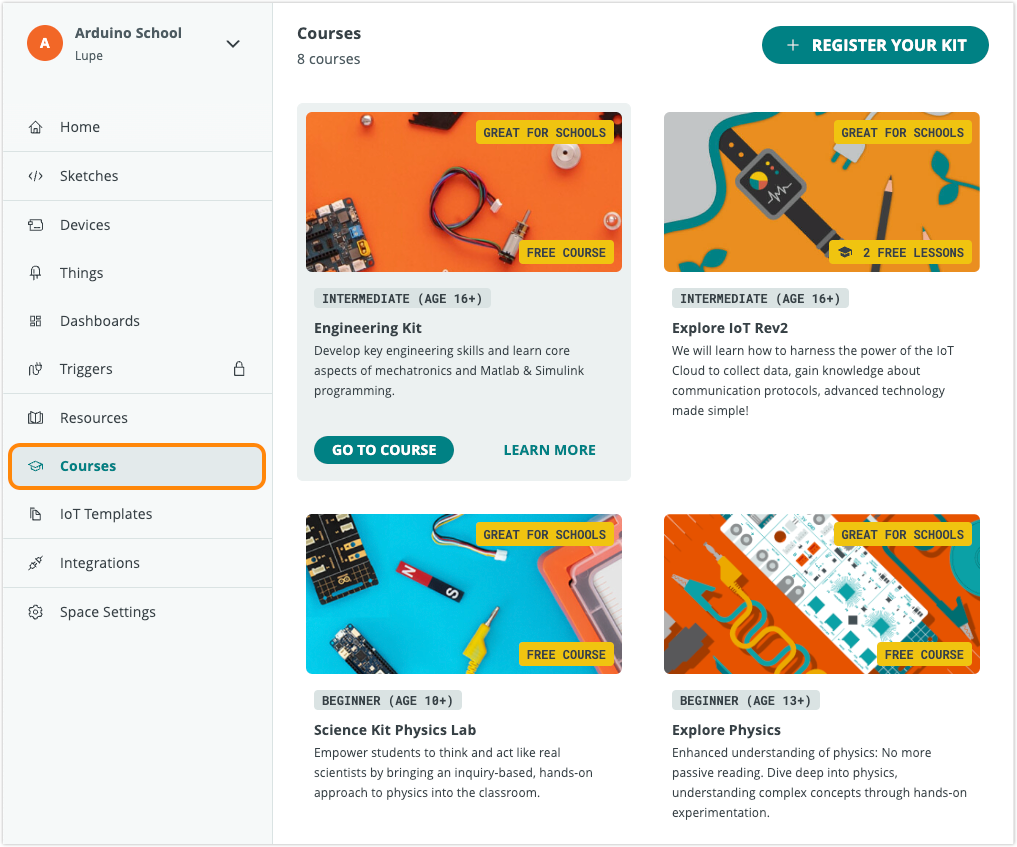Open Devices using its sidebar icon
The width and height of the screenshot is (1017, 847).
(x=36, y=224)
